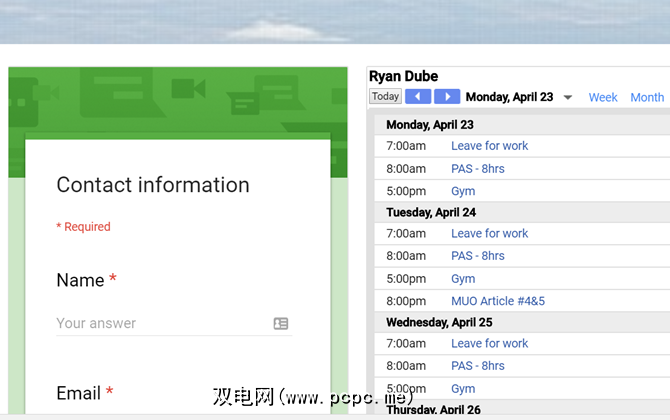Viewport: 670px width, 420px height.
Task: Open Wednesday's PAS - 8hrs event
Action: click(478, 366)
